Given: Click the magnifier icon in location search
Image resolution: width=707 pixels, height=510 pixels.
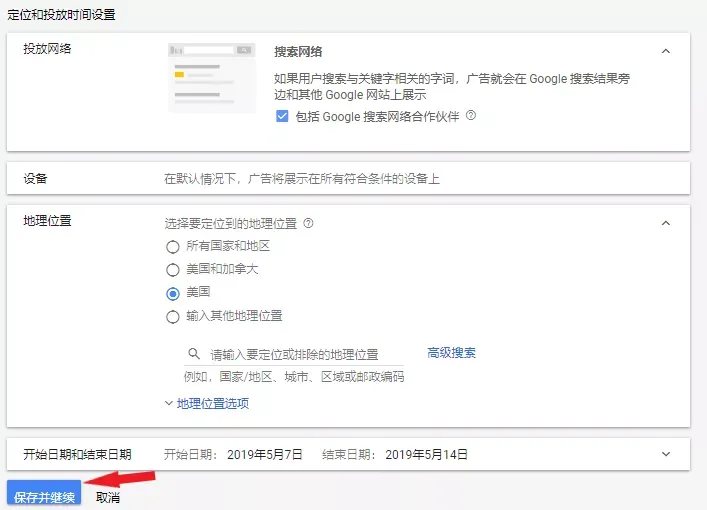Looking at the screenshot, I should 194,354.
